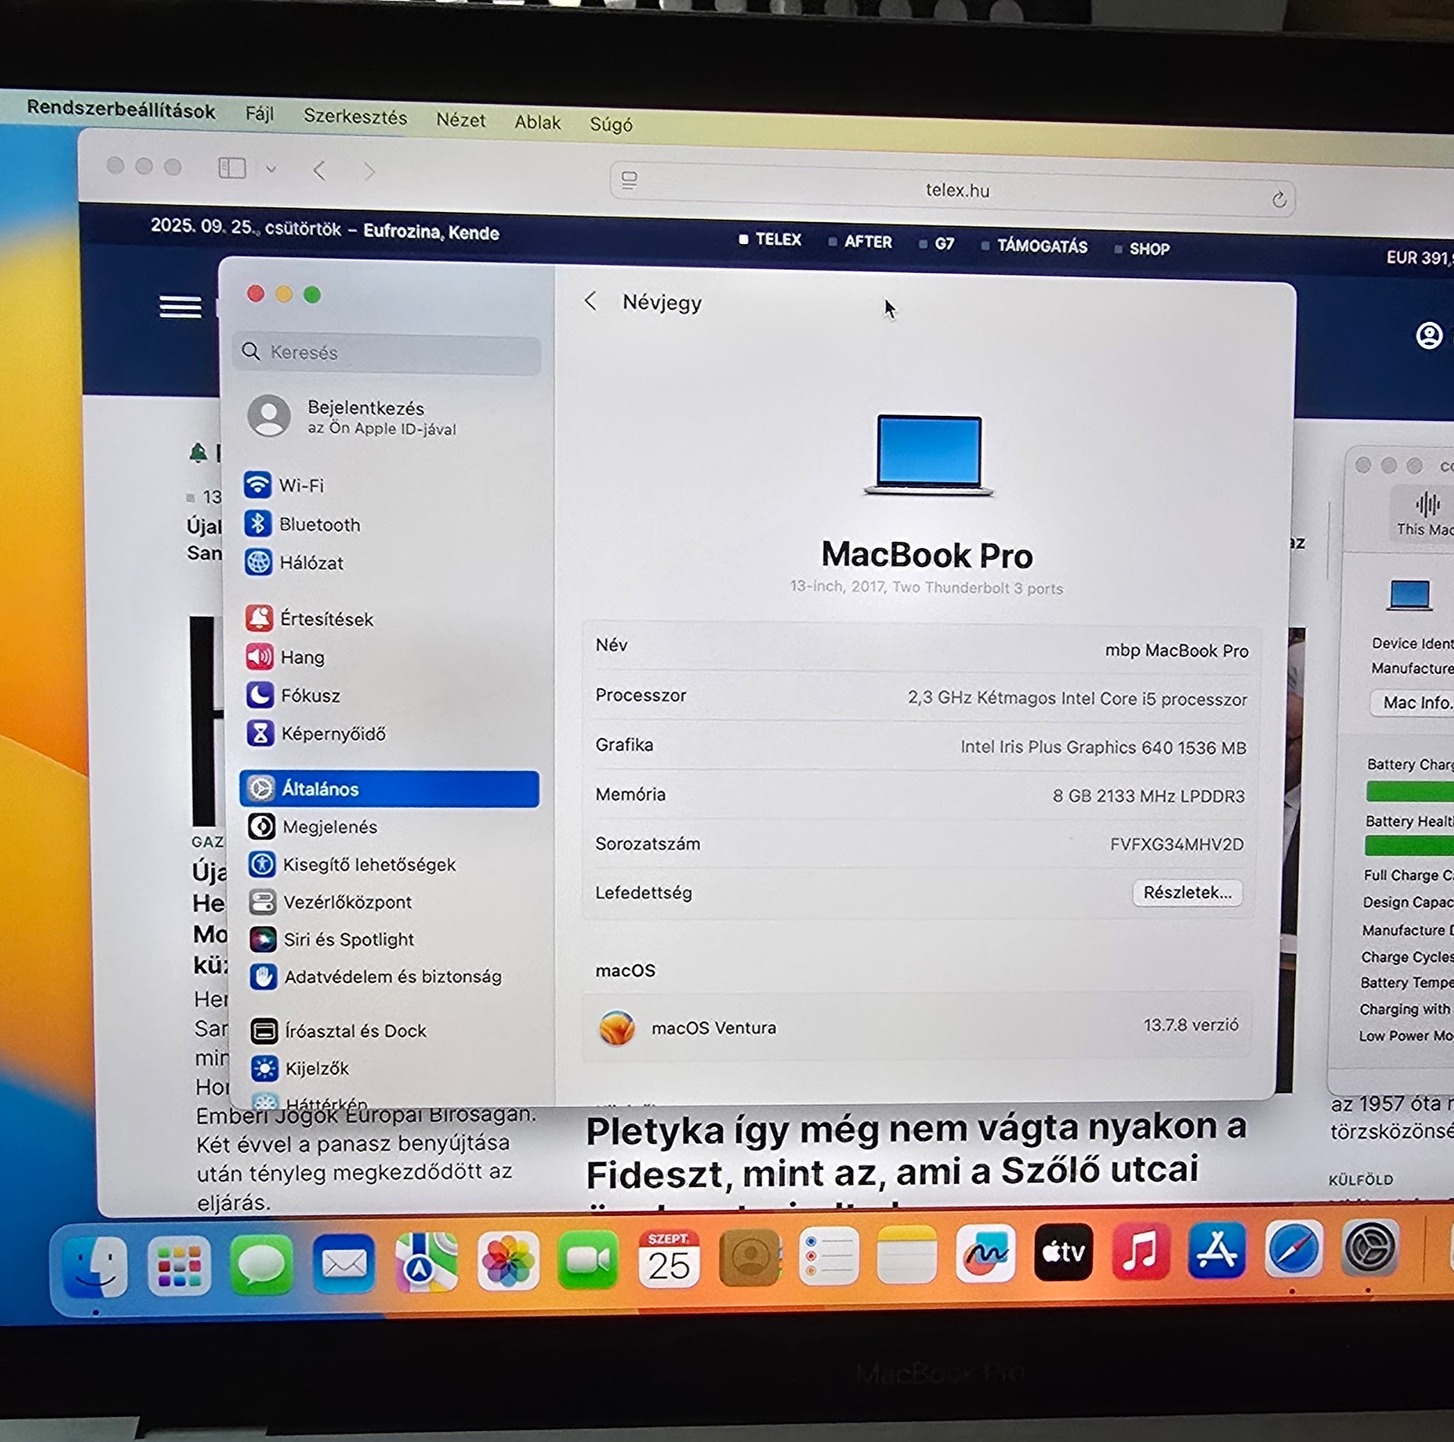Select Hálózat in the sidebar
Screen dimensions: 1454x1442
tap(294, 562)
